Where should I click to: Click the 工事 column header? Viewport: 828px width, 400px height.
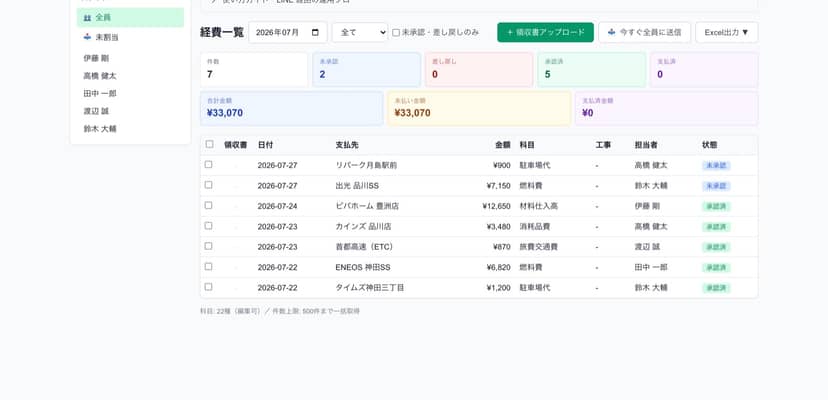(x=604, y=145)
